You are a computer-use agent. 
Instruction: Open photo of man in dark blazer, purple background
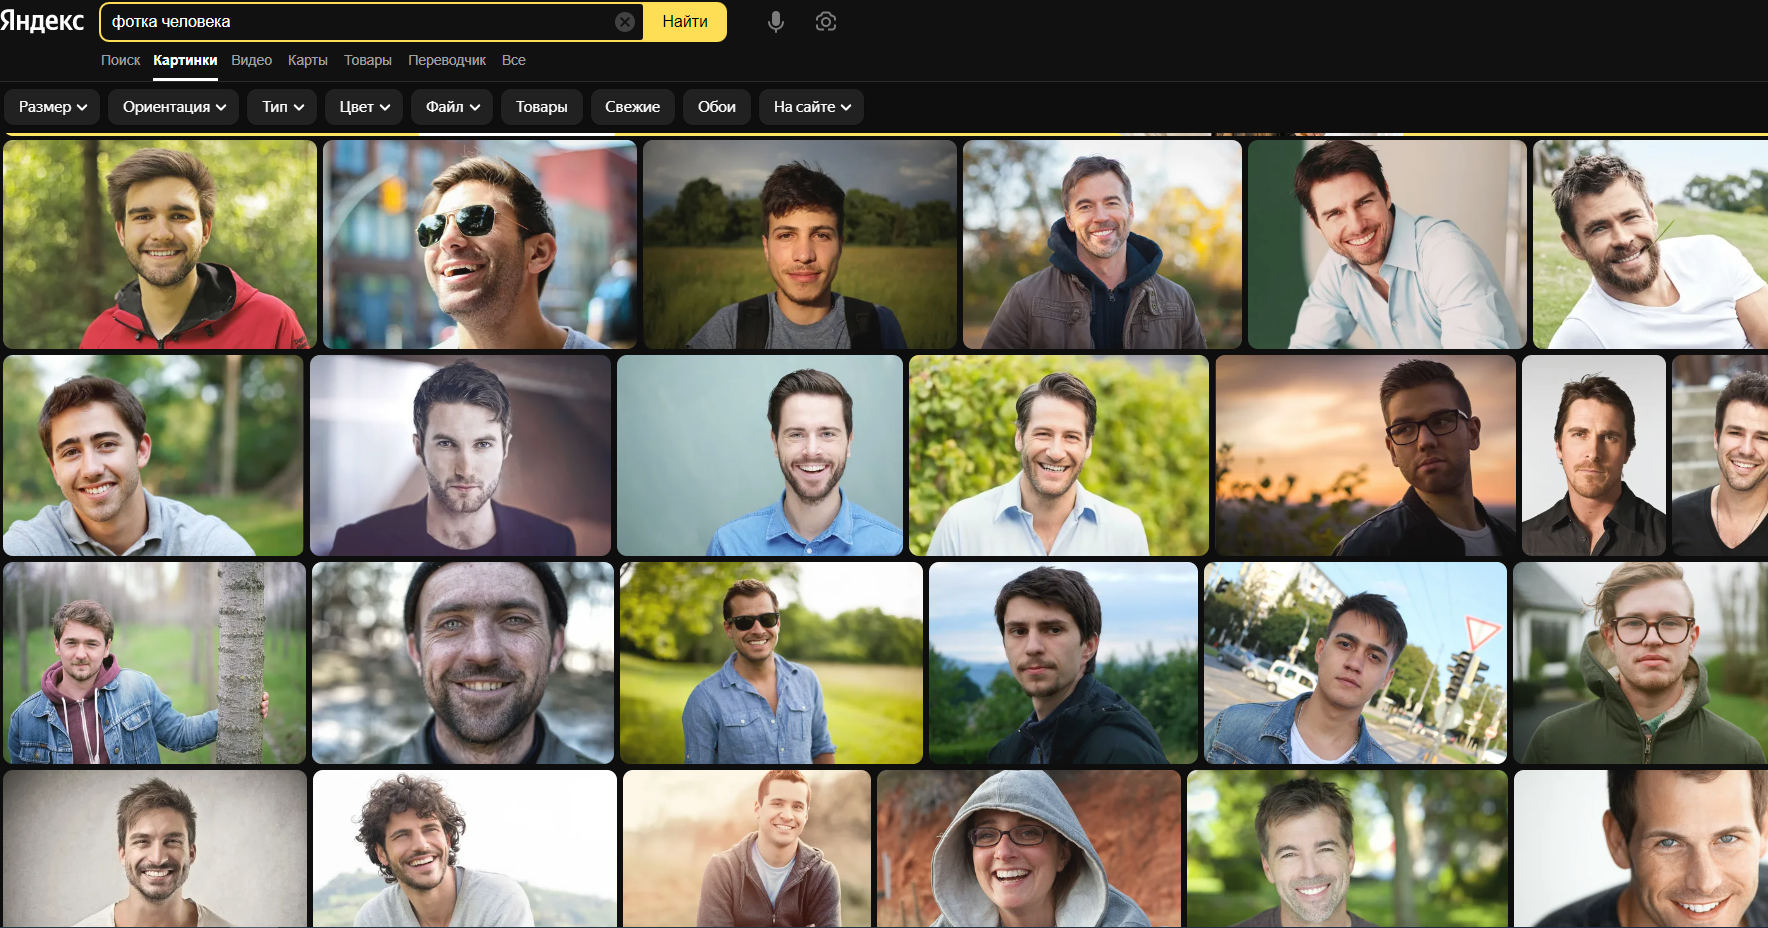tap(460, 455)
